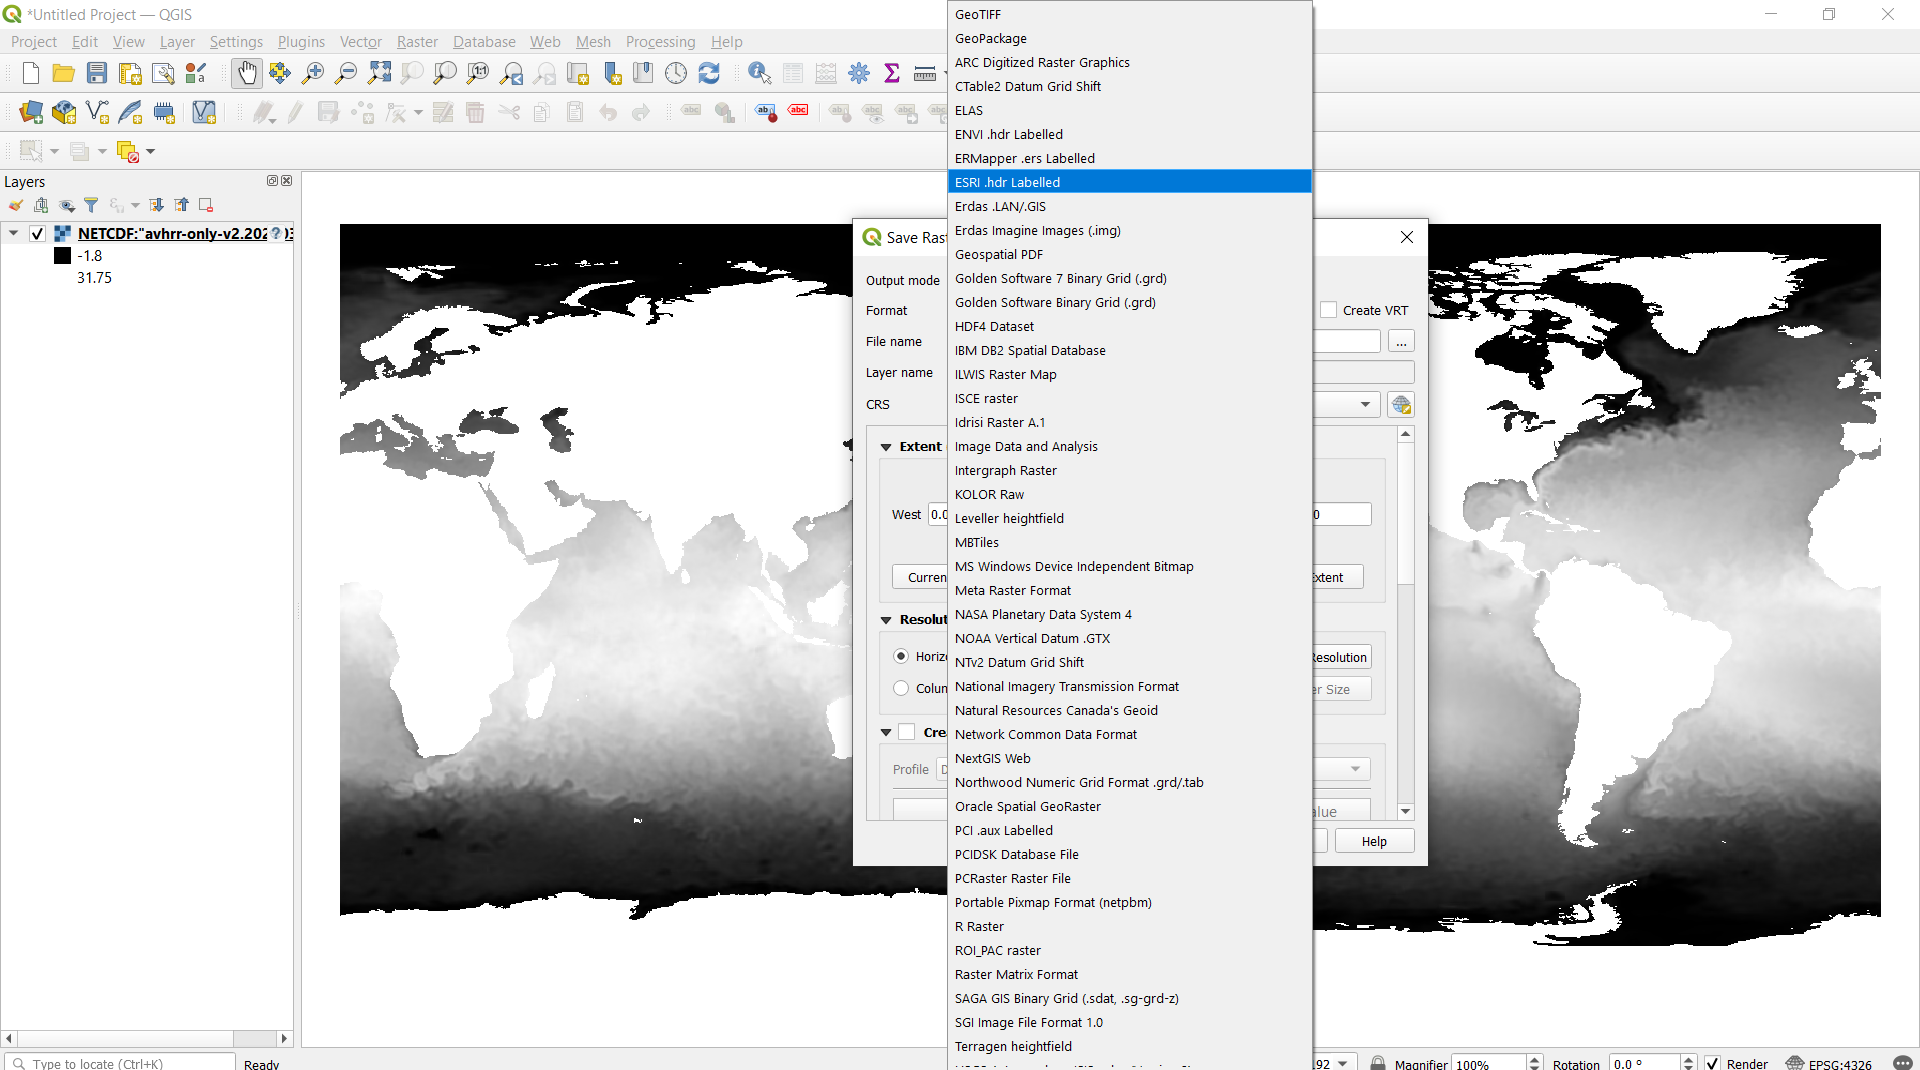Select Pan Map to Selection tool

coord(279,73)
